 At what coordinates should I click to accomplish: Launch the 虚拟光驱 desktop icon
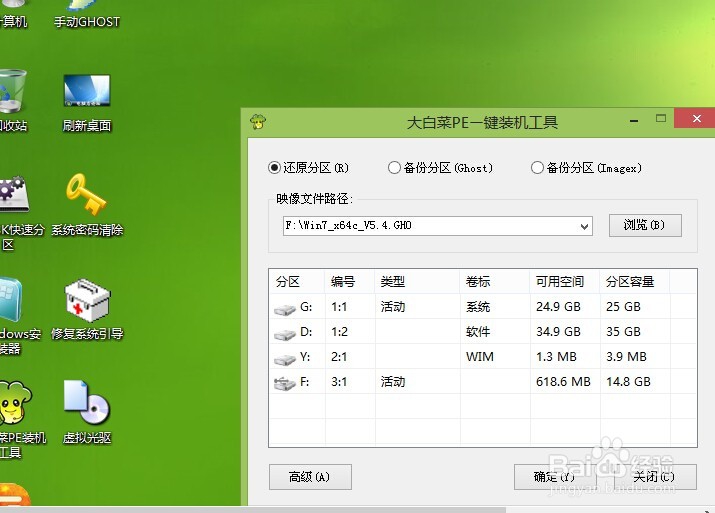coord(87,413)
